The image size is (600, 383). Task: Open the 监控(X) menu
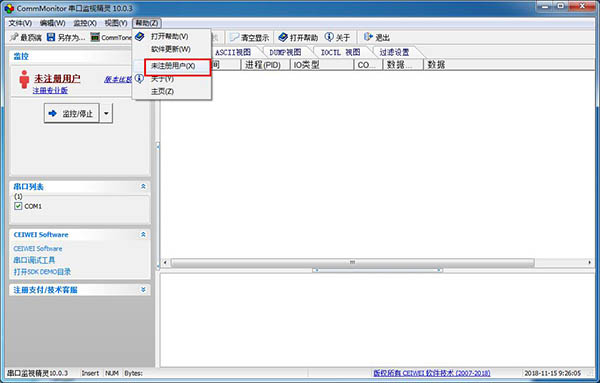point(85,23)
